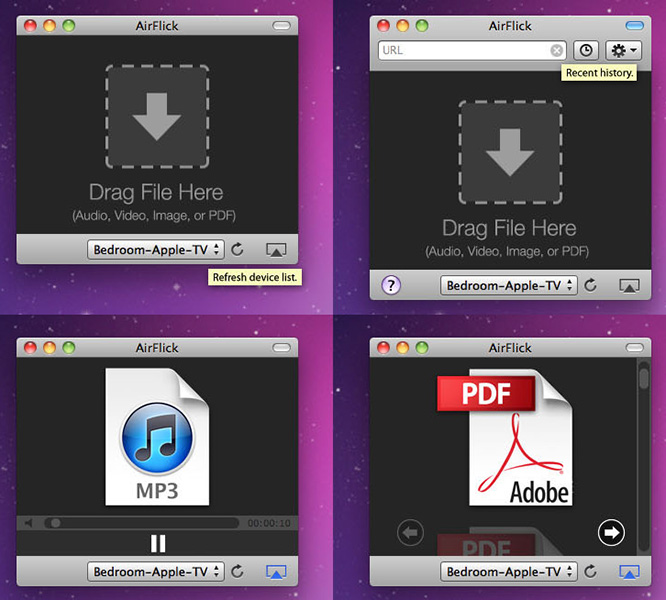Click Adobe PDF thumbnail in bottom-right window
The image size is (666, 600).
[x=505, y=437]
